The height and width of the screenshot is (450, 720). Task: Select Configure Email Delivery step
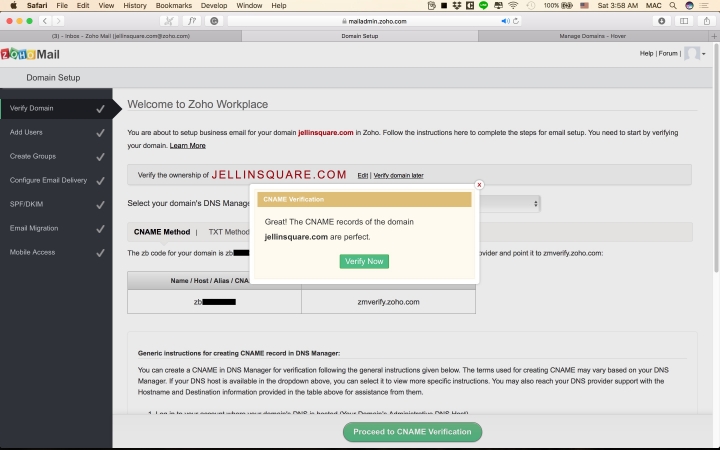[56, 180]
